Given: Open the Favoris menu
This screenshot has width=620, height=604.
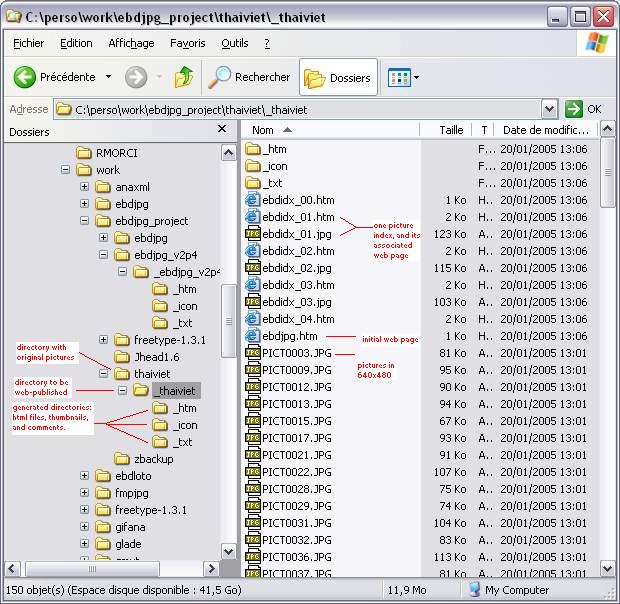Looking at the screenshot, I should click(187, 43).
